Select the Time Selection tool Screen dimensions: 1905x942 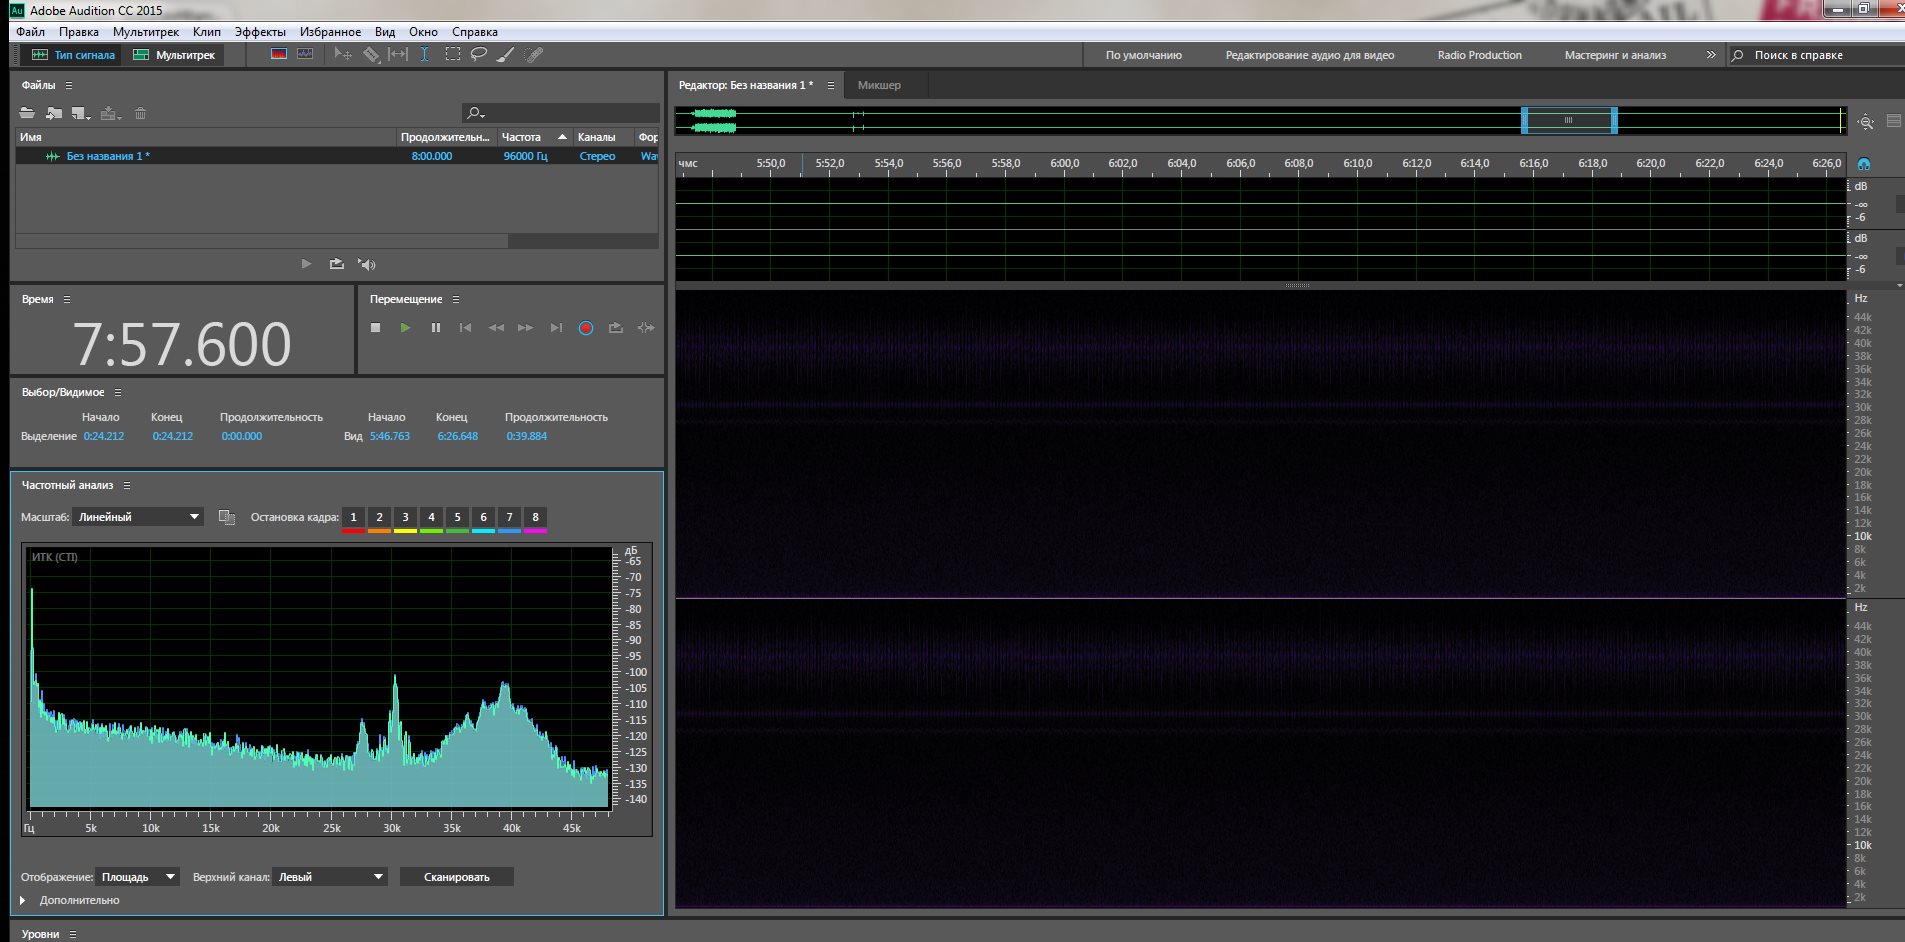425,55
